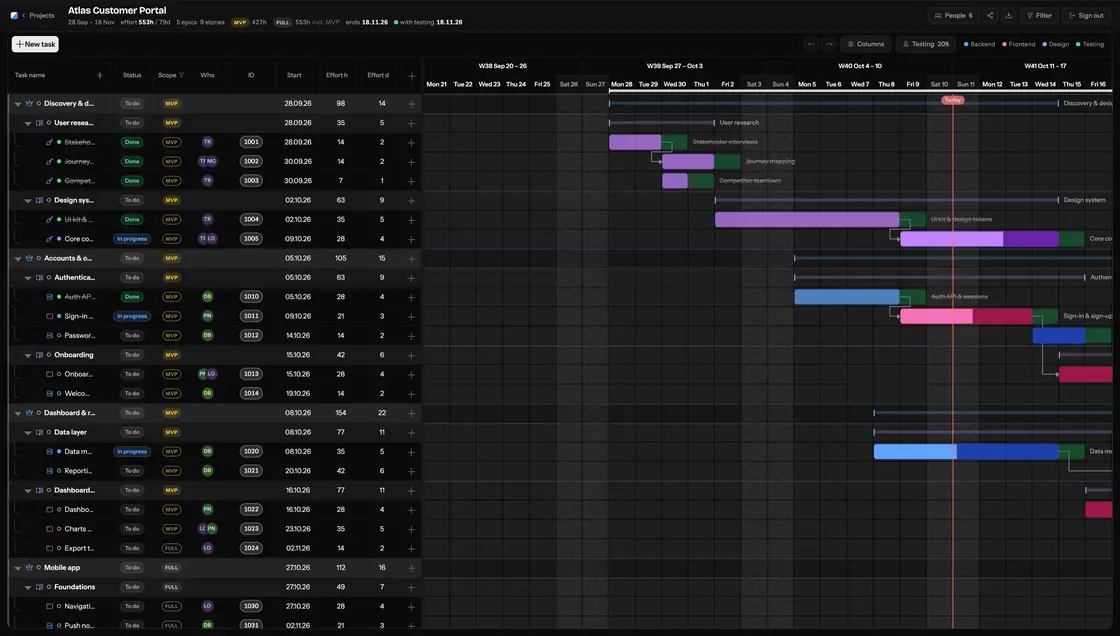The height and width of the screenshot is (636, 1120).
Task: Click the add column plus in header
Action: click(x=411, y=76)
